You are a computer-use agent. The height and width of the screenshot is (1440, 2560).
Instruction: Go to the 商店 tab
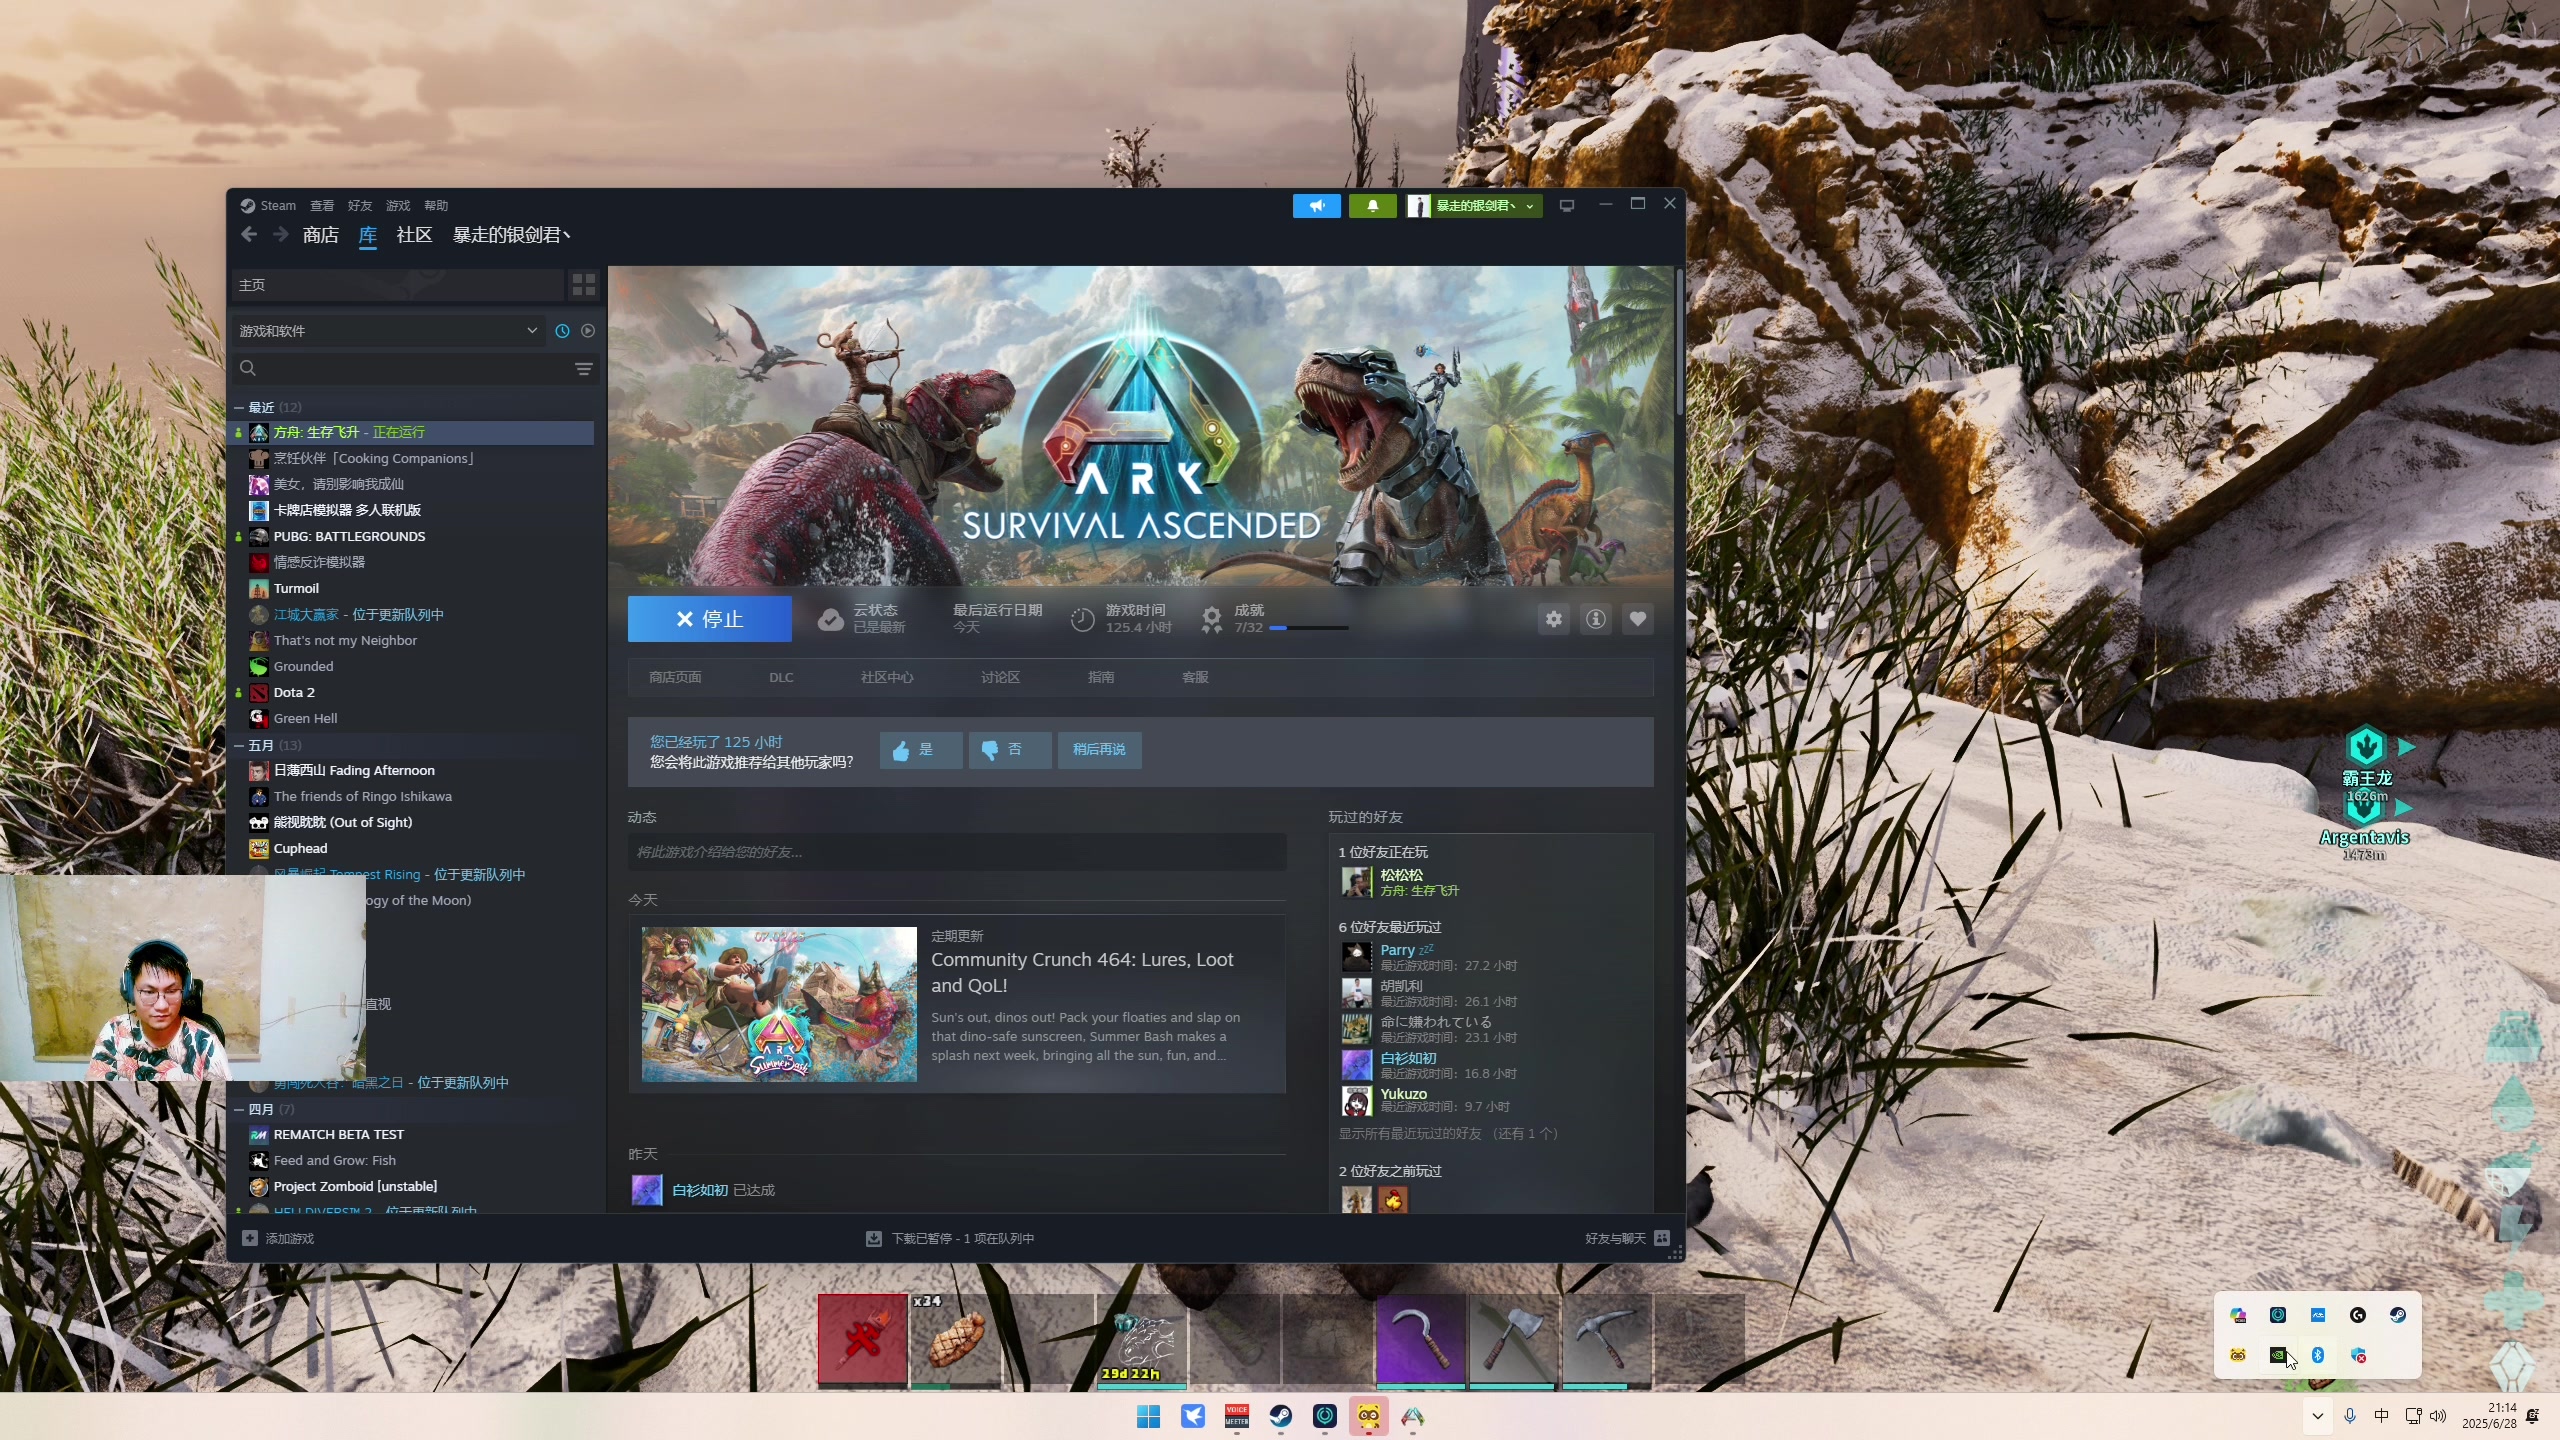(x=320, y=235)
